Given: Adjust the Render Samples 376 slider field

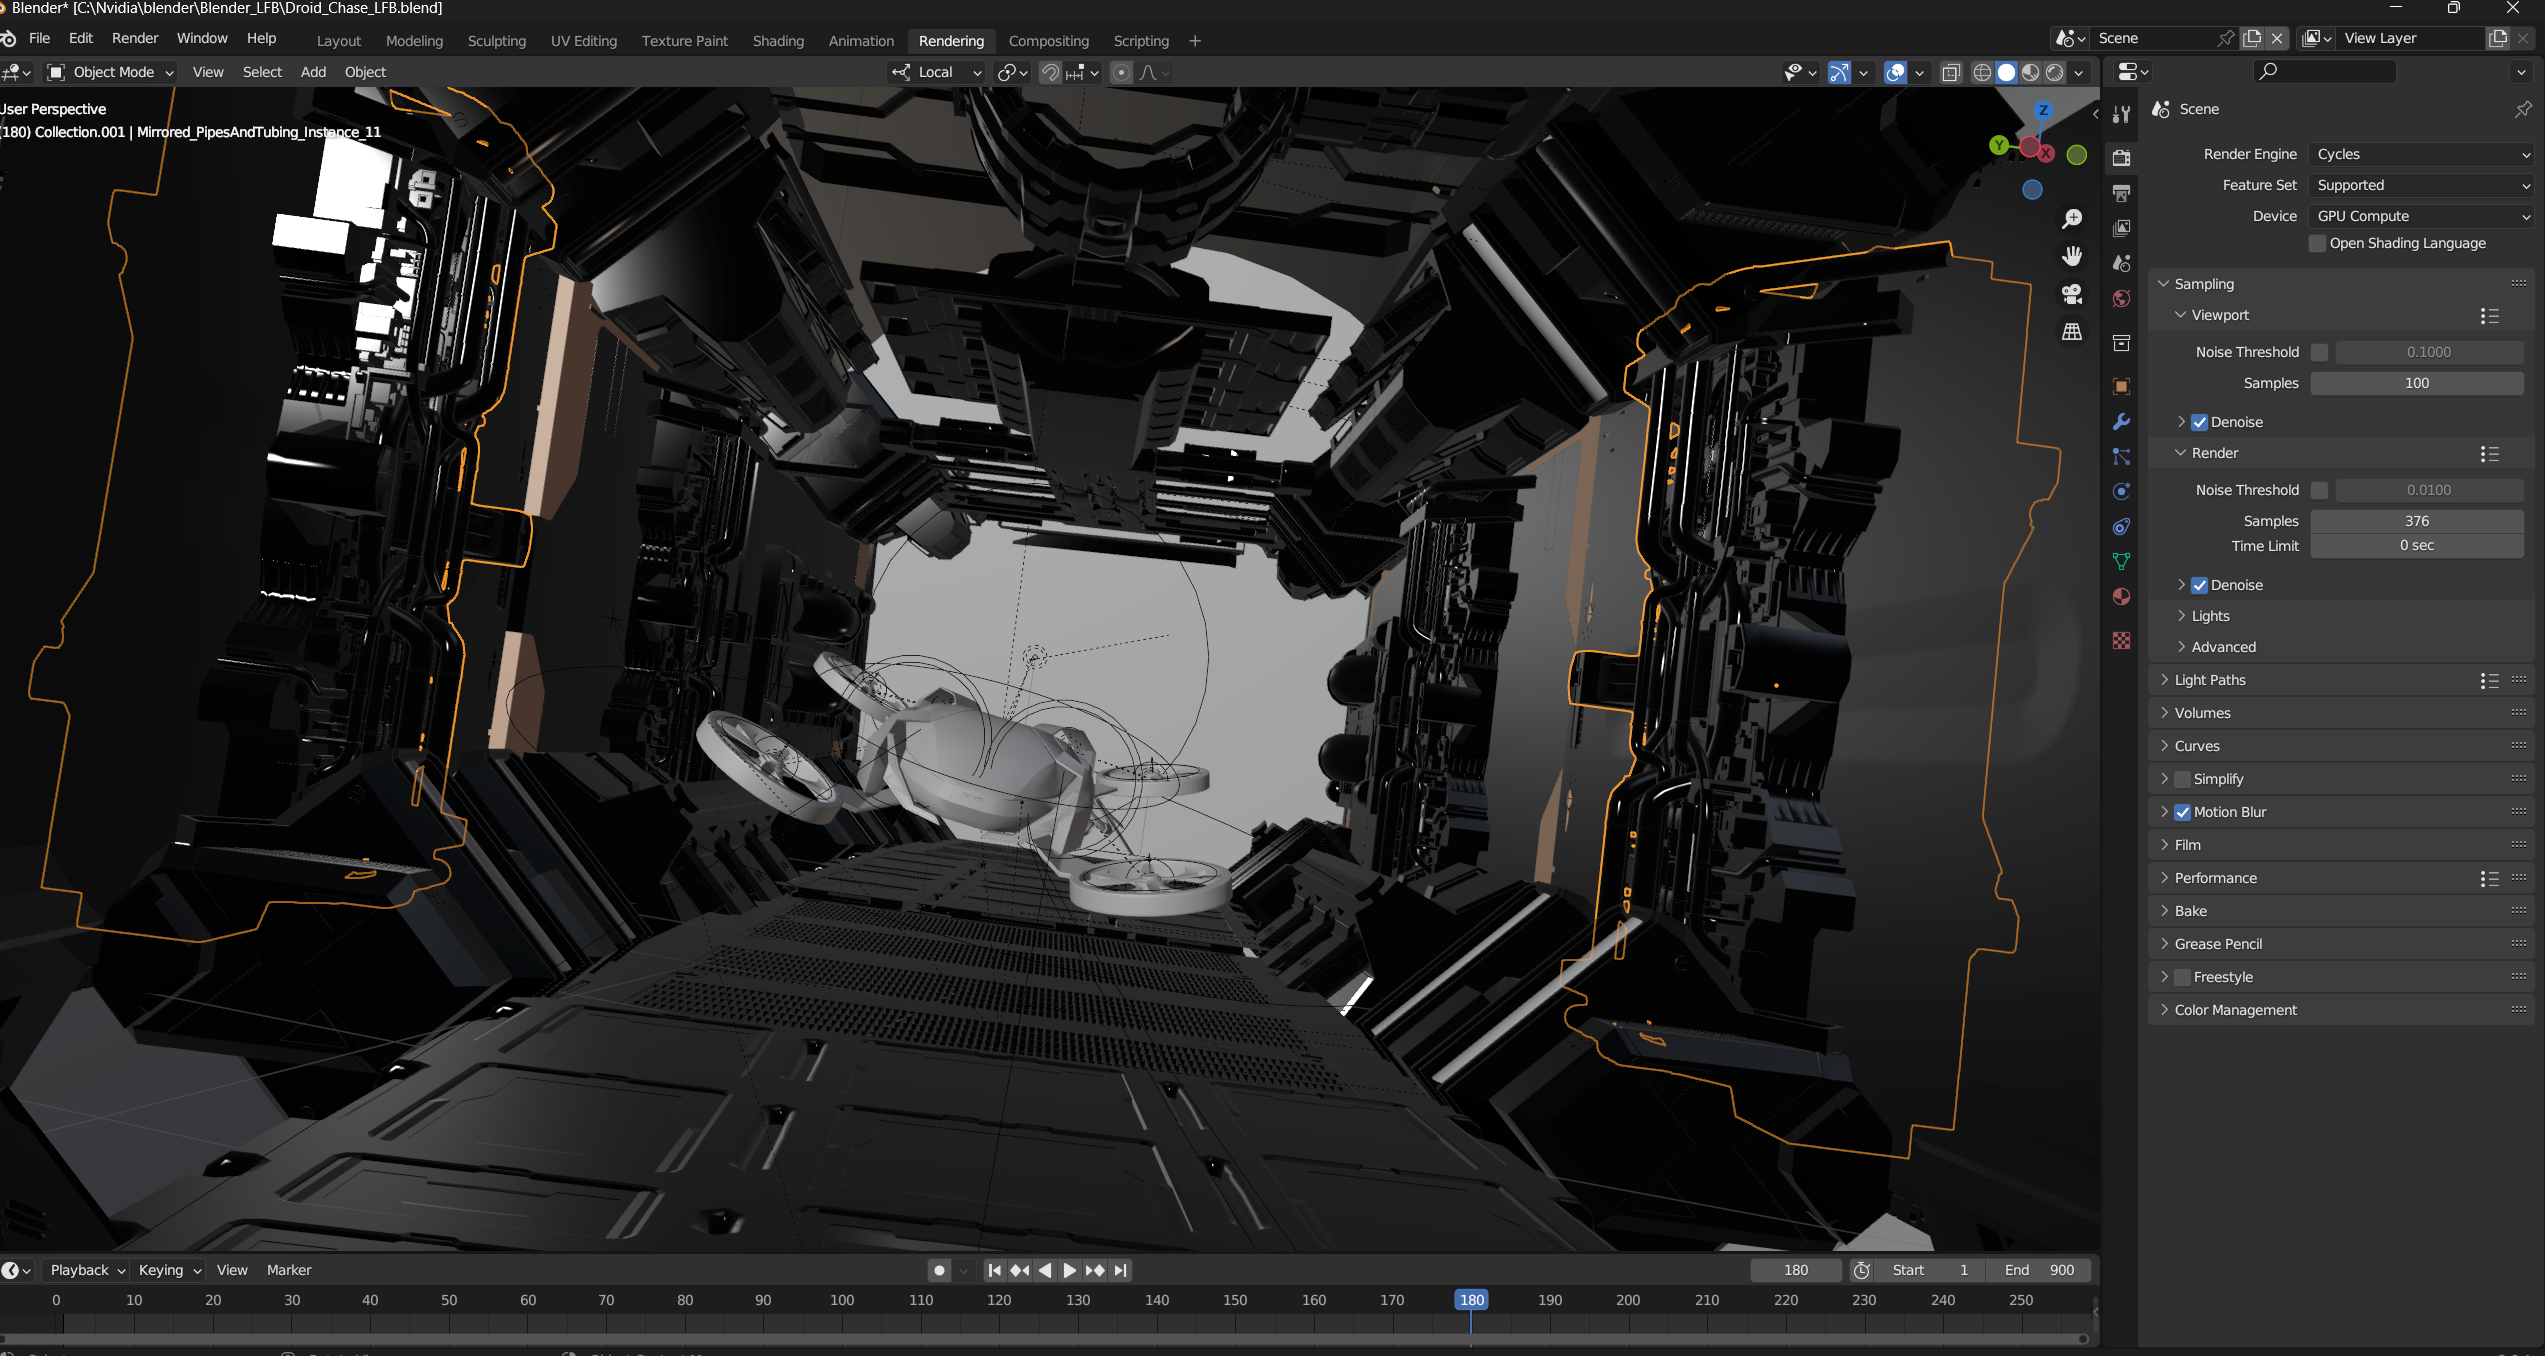Looking at the screenshot, I should pos(2416,521).
